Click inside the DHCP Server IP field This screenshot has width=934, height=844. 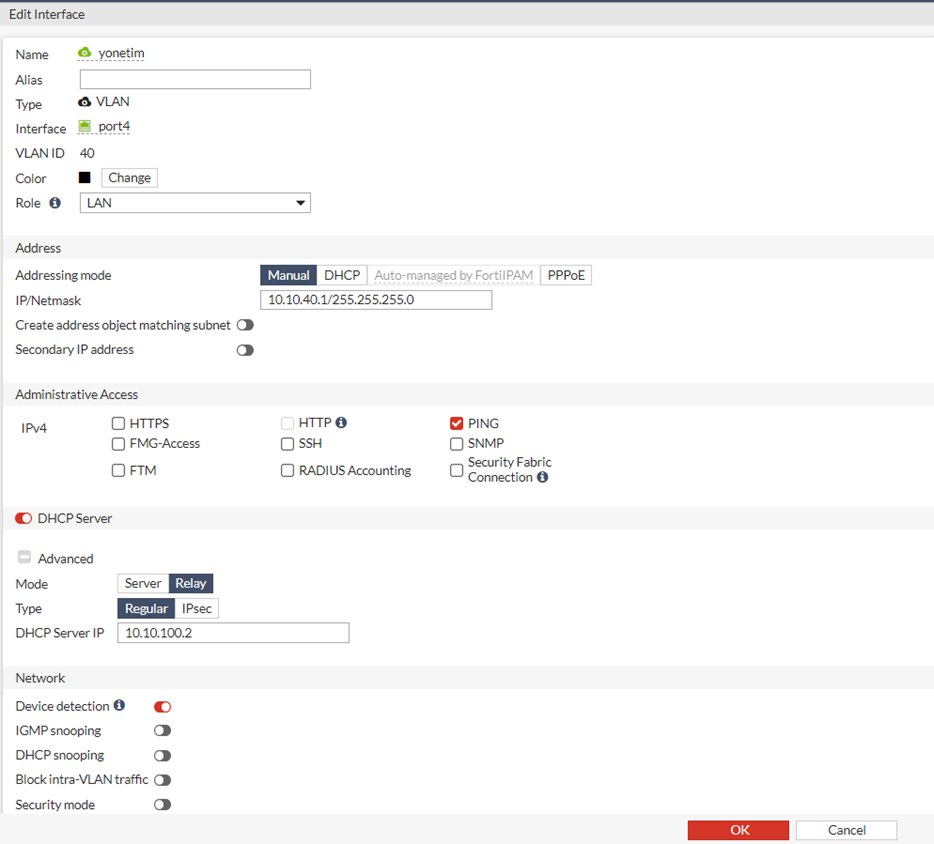click(233, 632)
